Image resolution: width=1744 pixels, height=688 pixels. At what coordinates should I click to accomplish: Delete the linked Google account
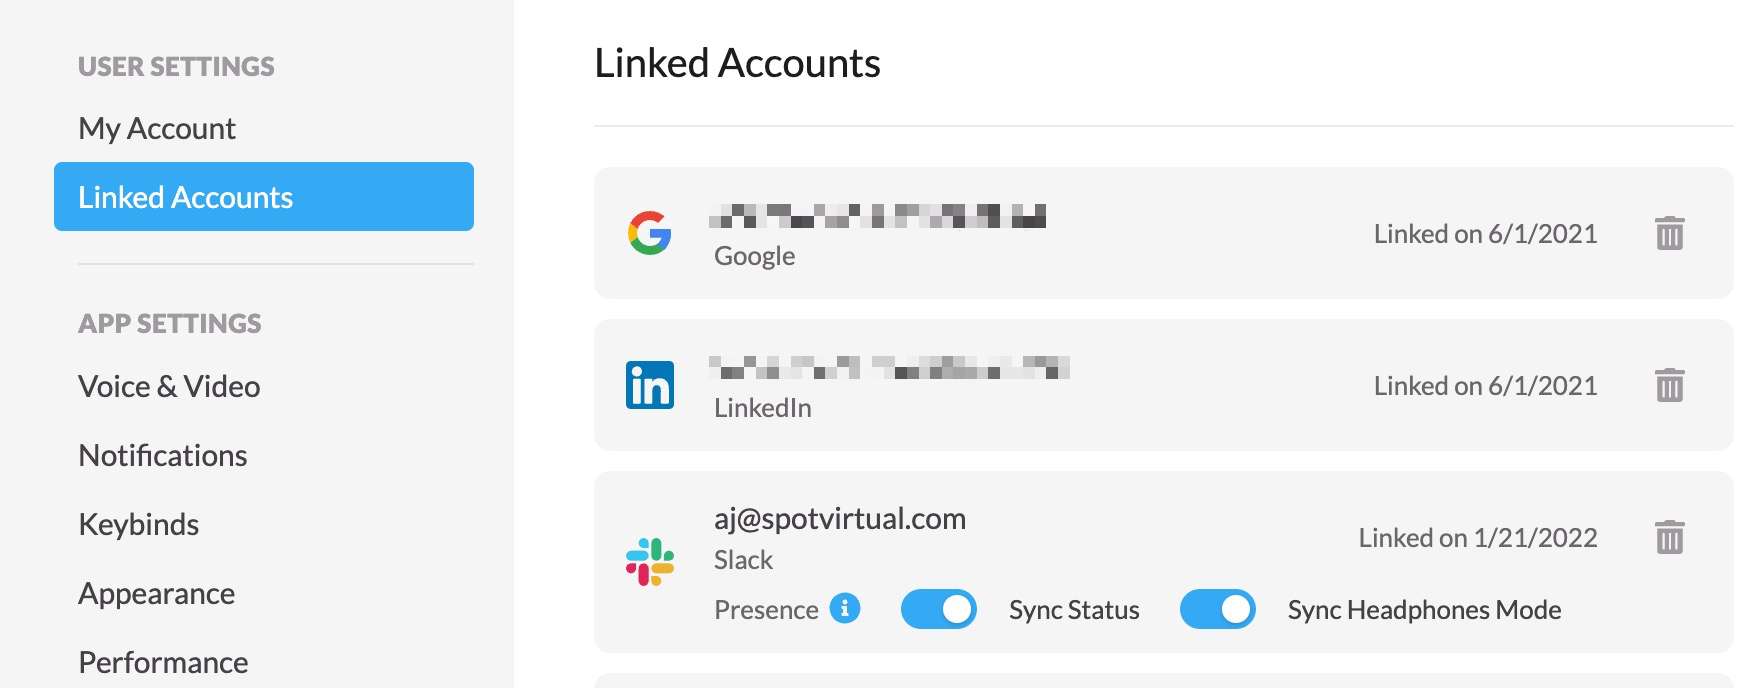1669,233
